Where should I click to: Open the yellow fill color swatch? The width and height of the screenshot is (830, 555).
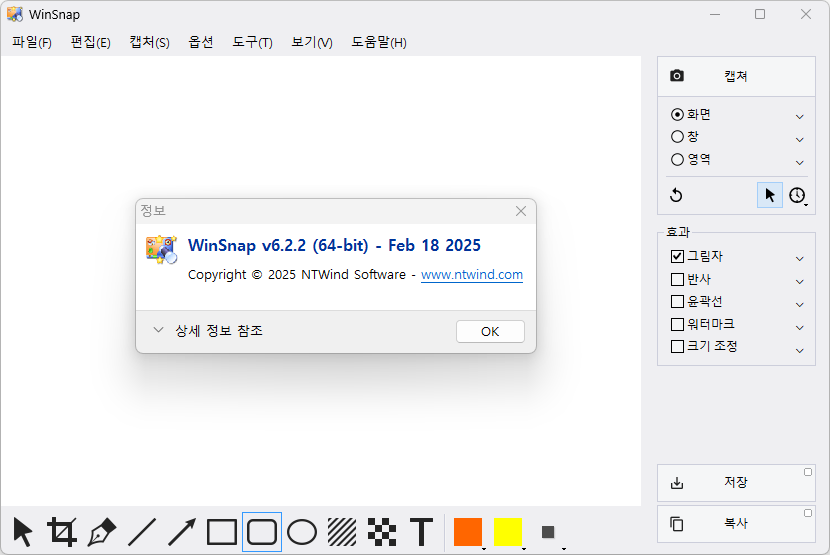point(508,532)
